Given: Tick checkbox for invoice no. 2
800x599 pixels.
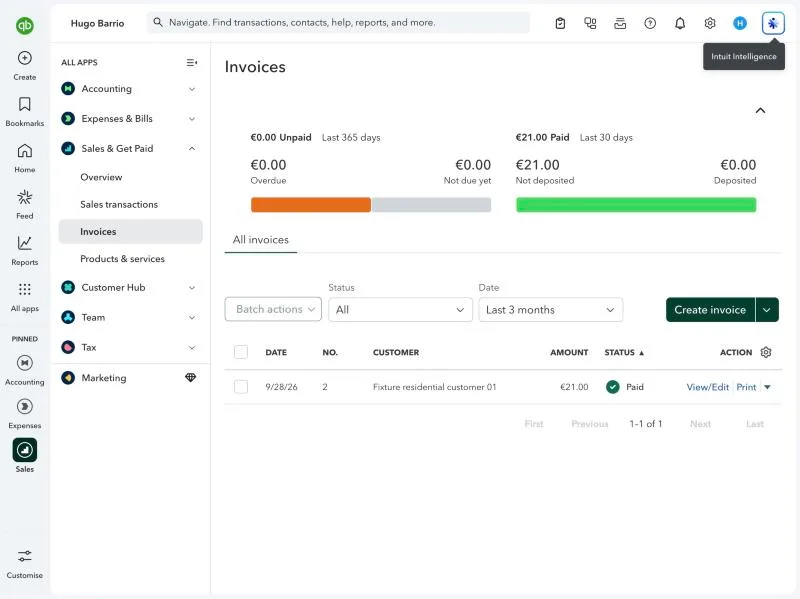Looking at the screenshot, I should pos(241,387).
